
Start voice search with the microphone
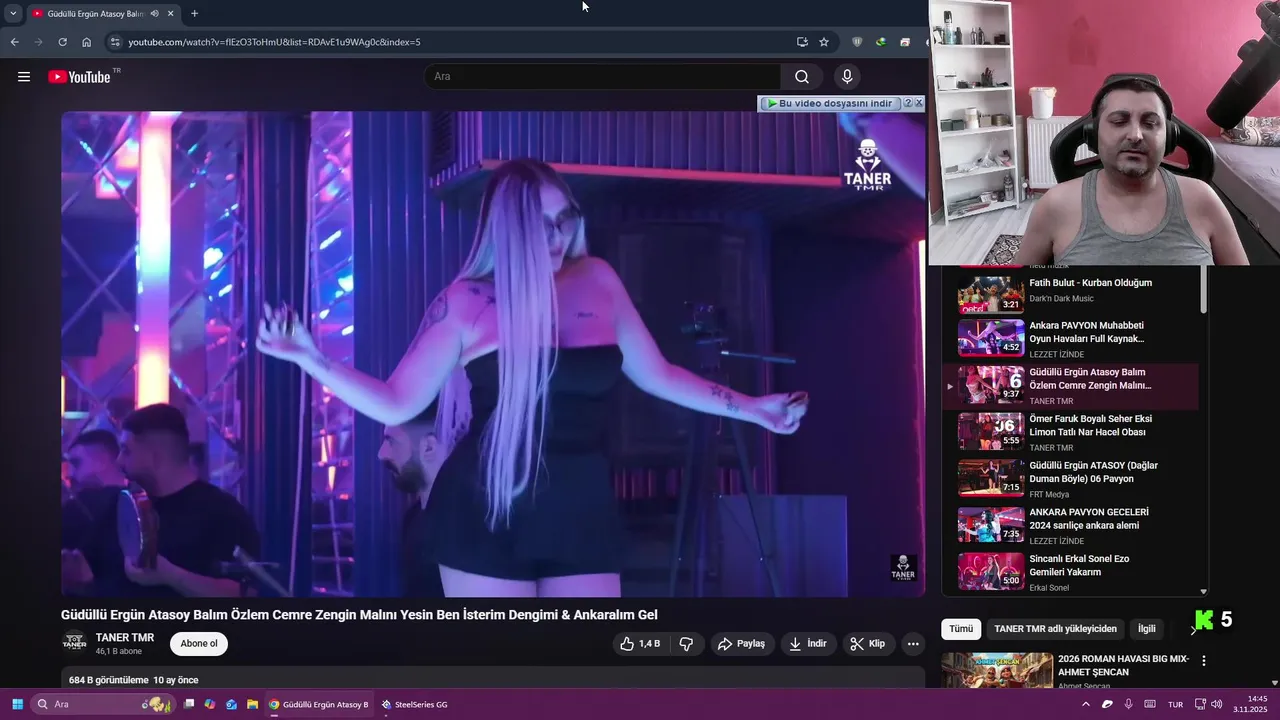pyautogui.click(x=847, y=76)
